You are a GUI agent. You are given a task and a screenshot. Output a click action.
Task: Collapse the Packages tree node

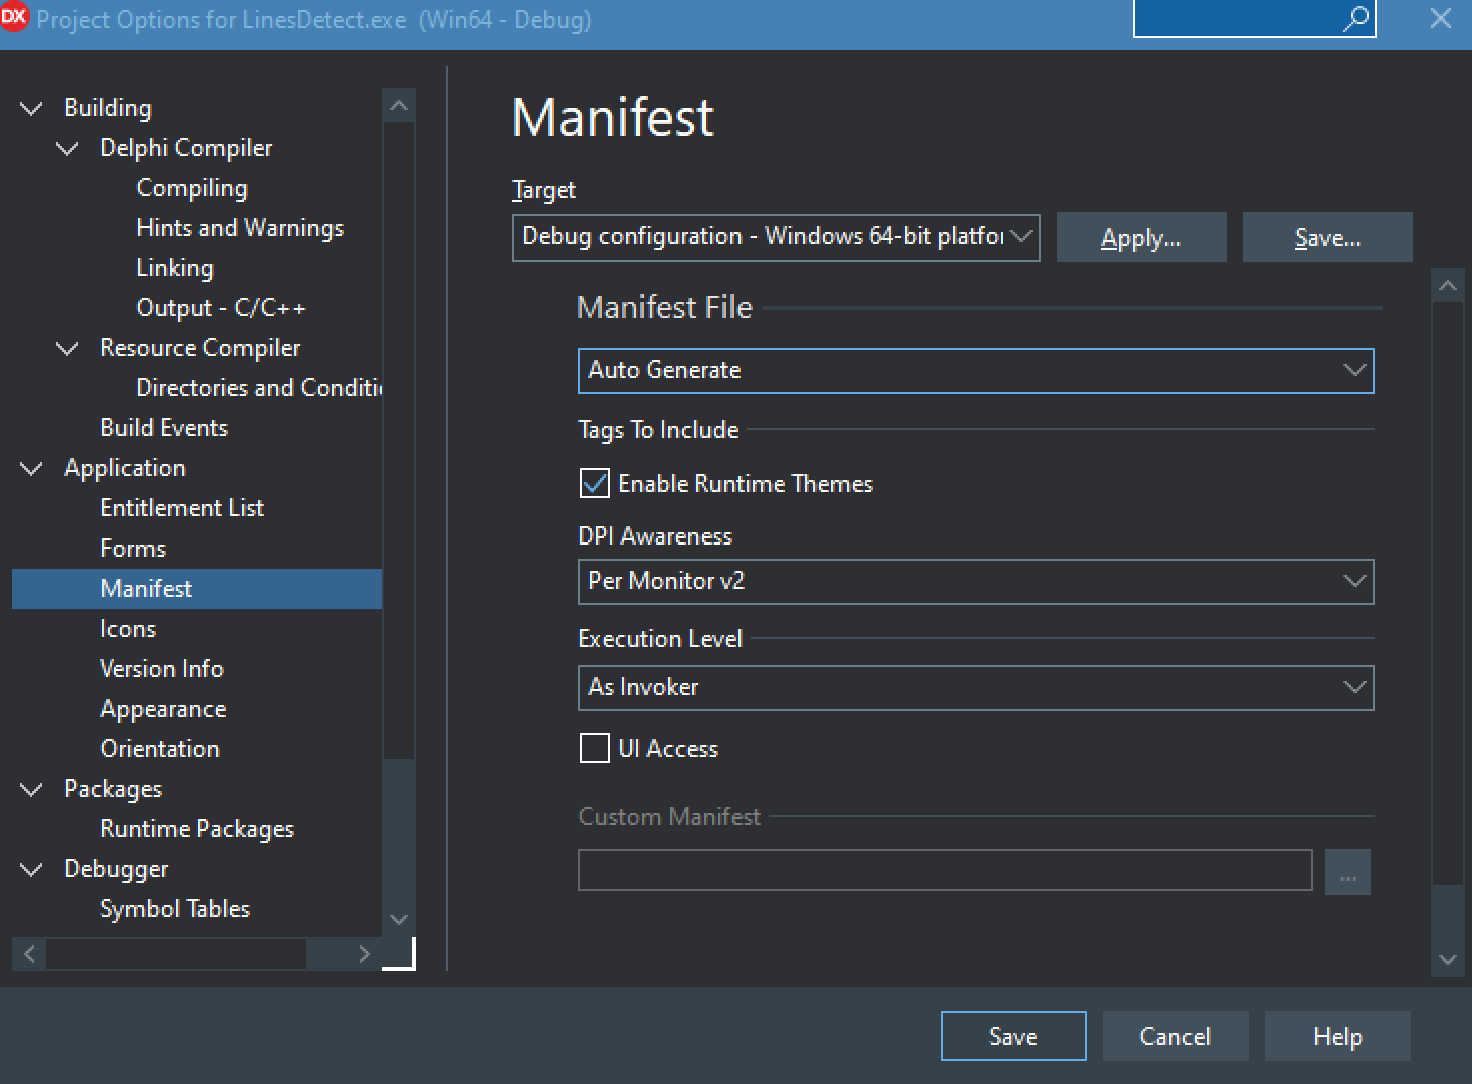(32, 789)
